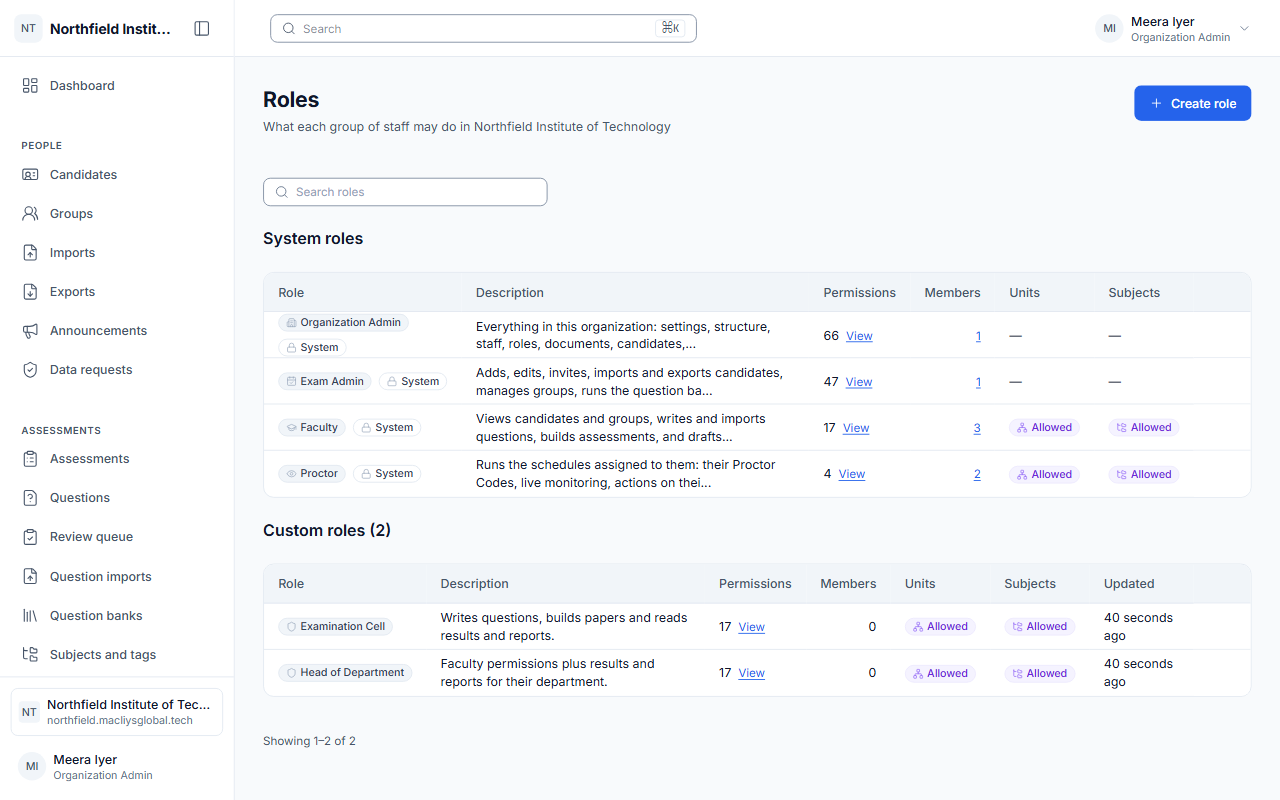This screenshot has height=800, width=1280.
Task: Click the Dashboard grid icon
Action: coord(30,86)
